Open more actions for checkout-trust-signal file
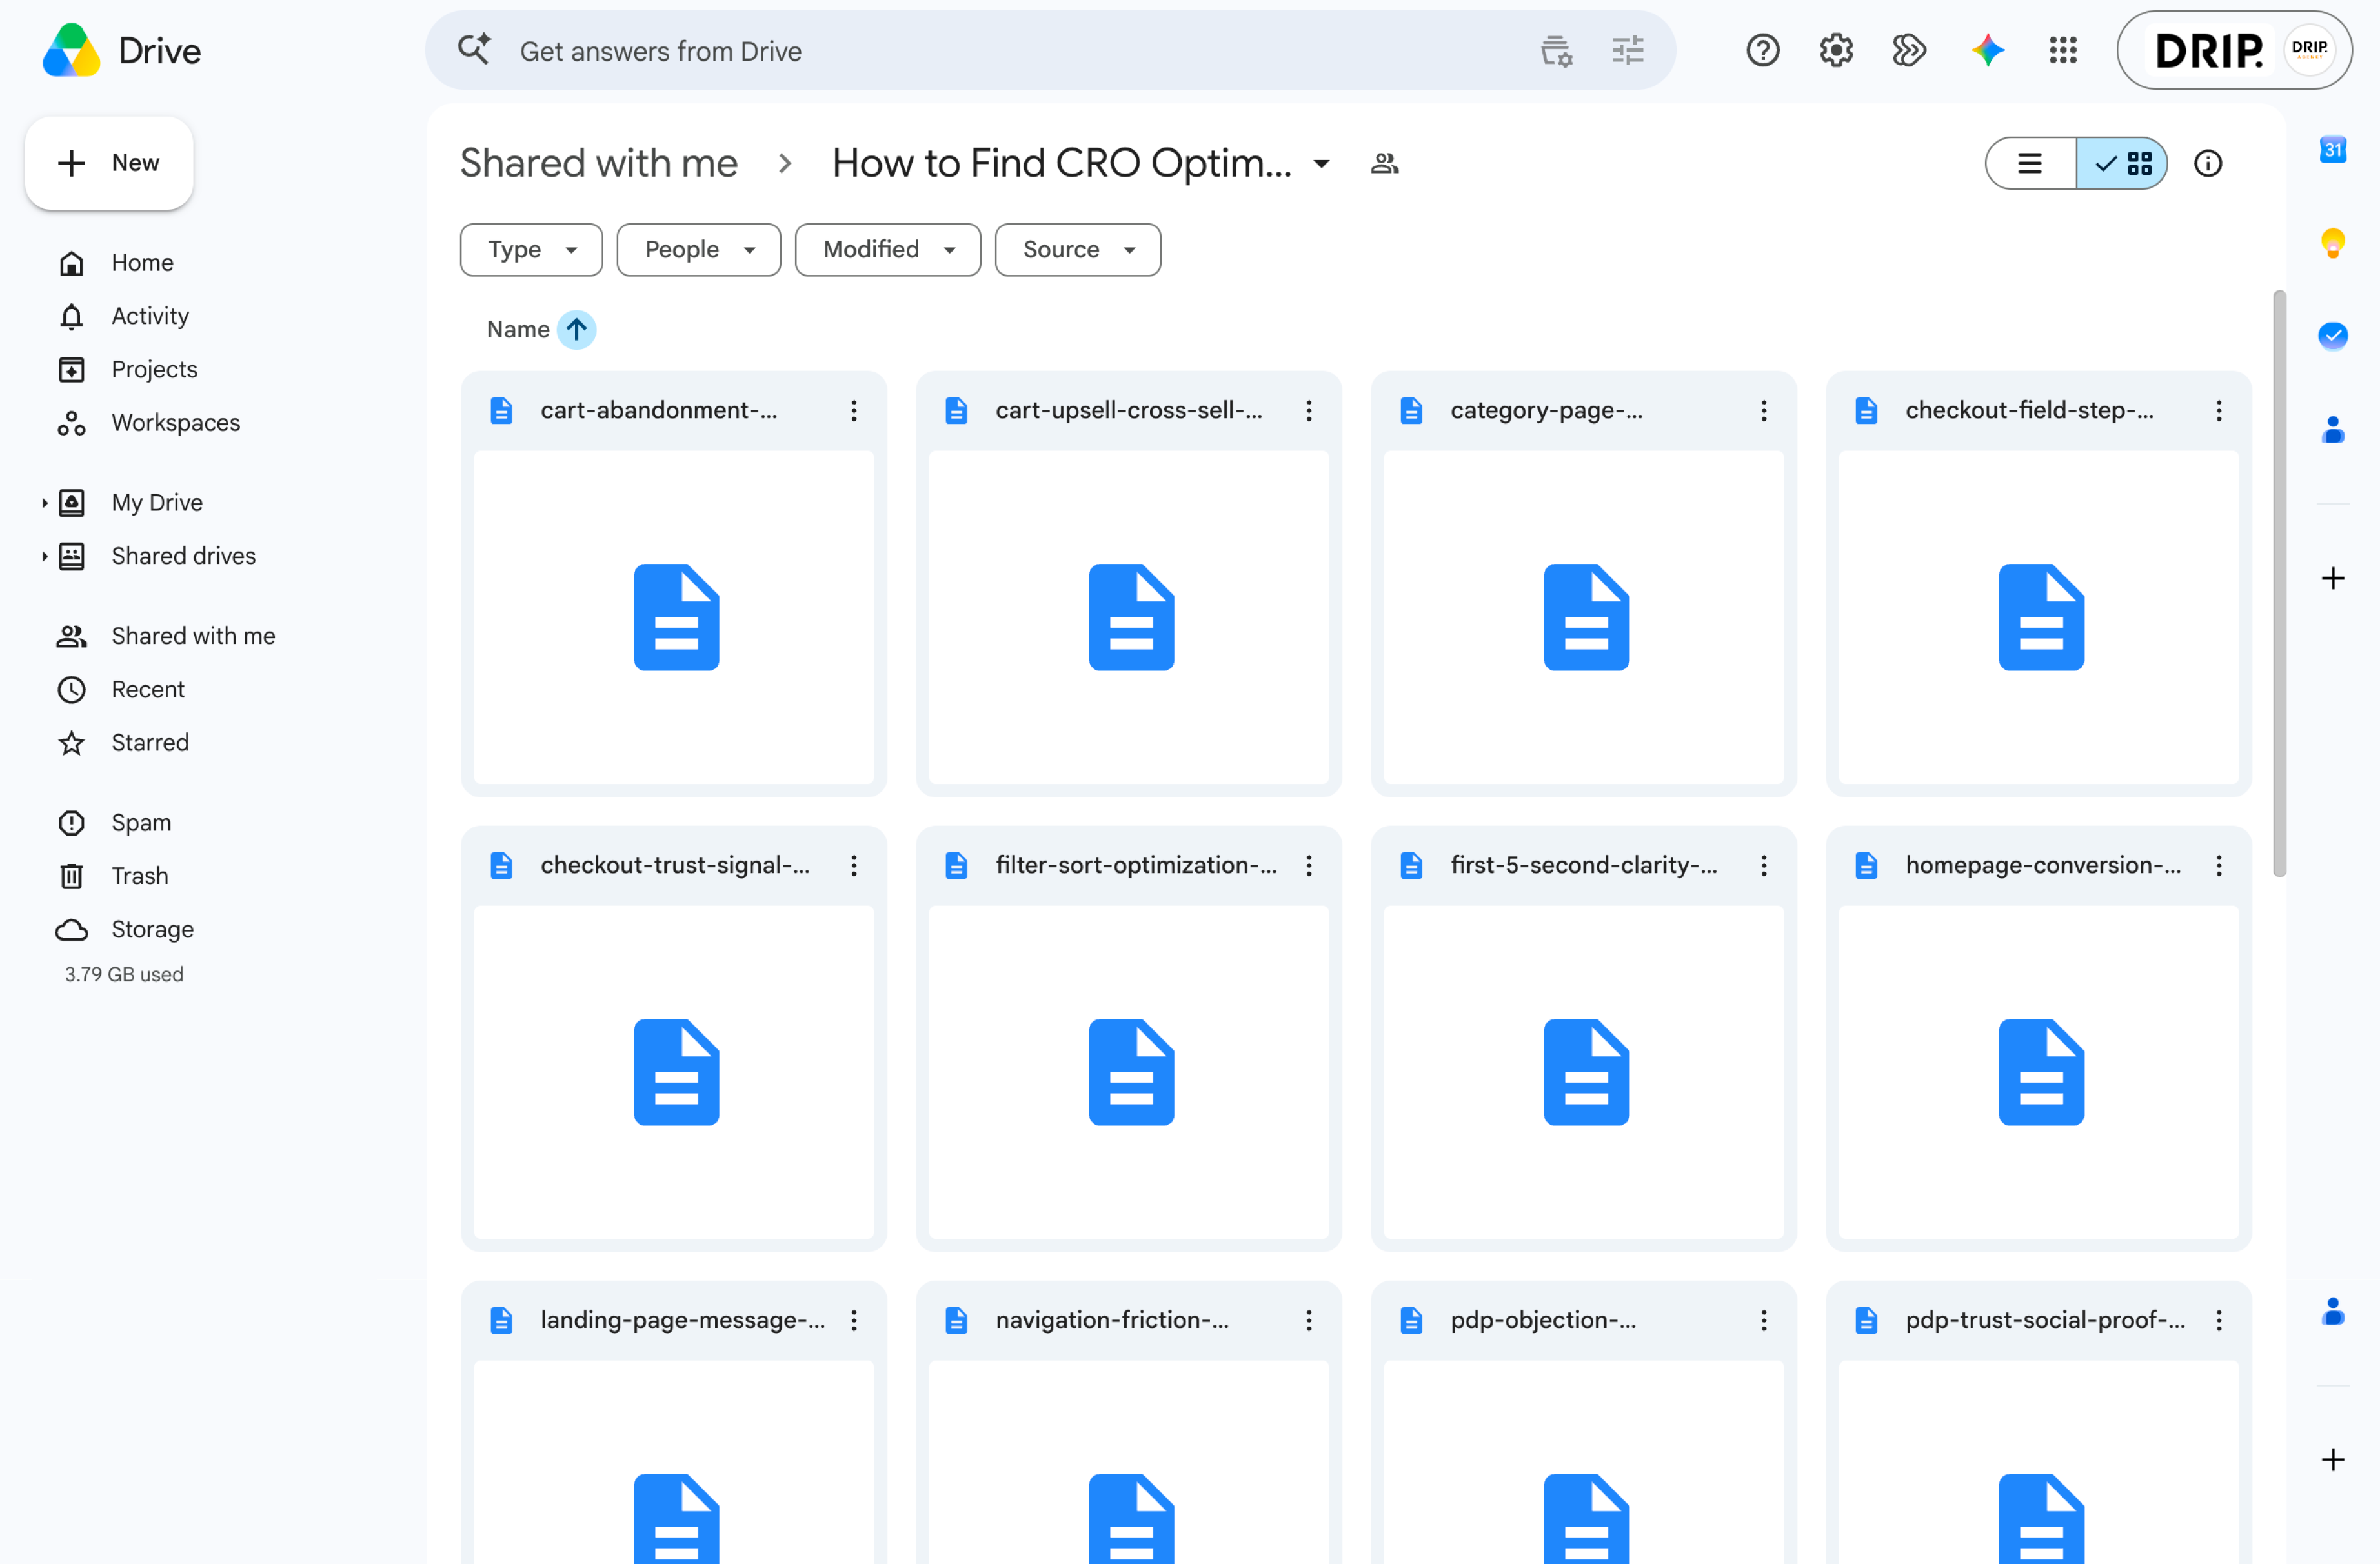 pos(854,865)
